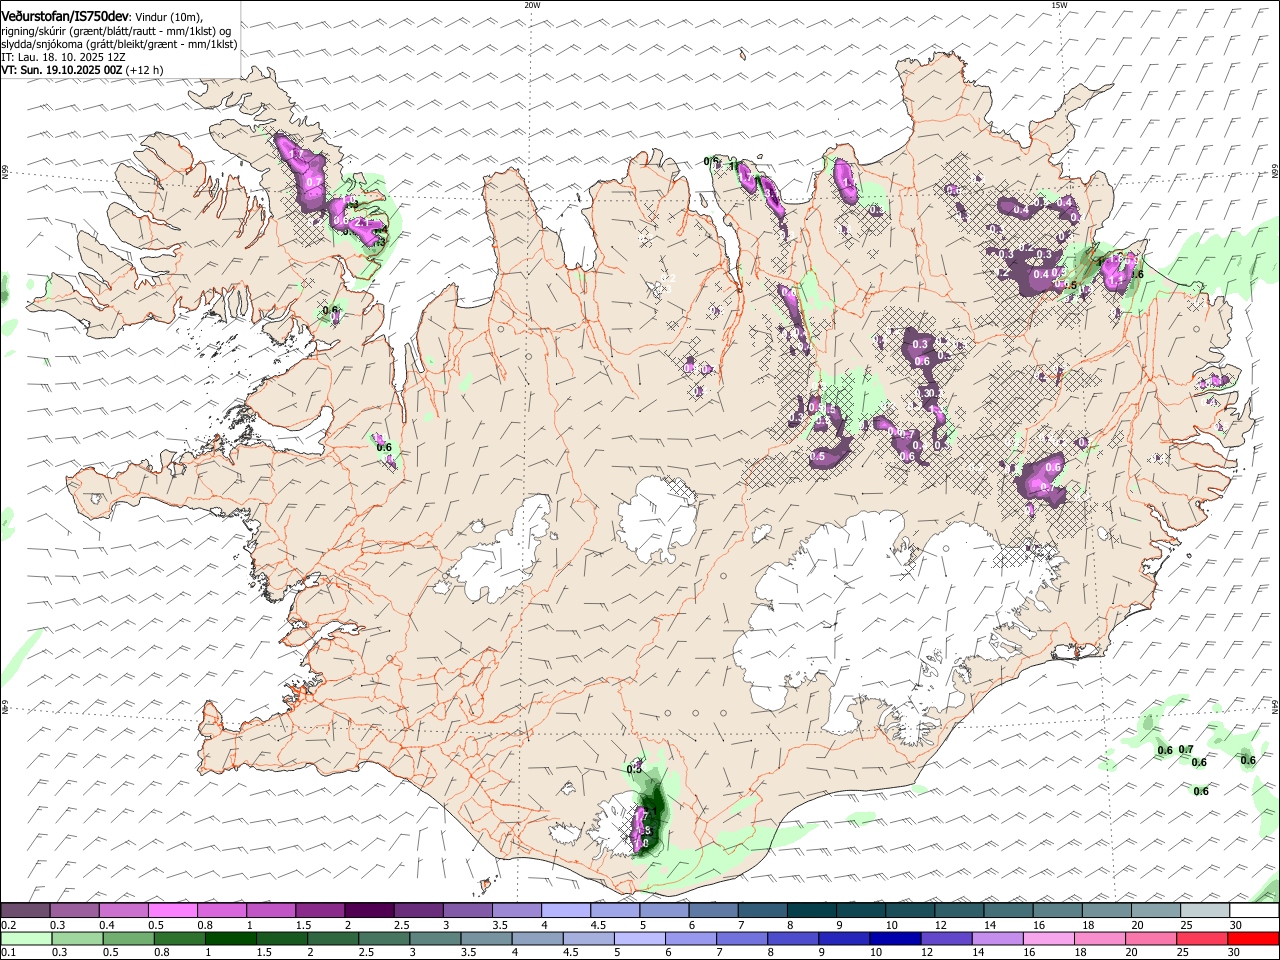Screen dimensions: 1280x960
Task: Pick the lower-scale swatch starting at 18
Action: 1100,938
